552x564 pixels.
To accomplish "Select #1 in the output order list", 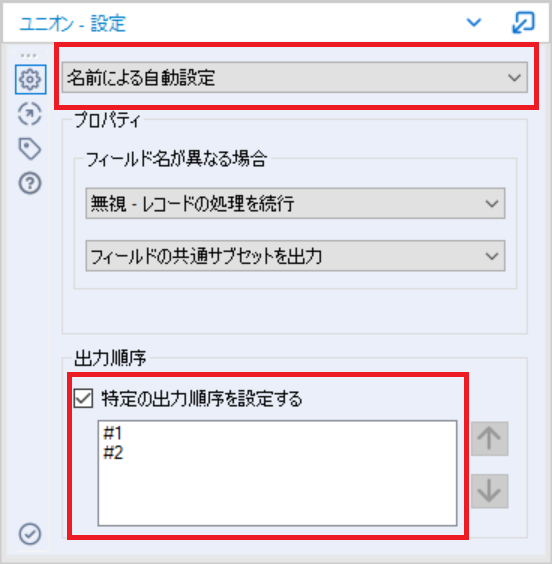I will (x=113, y=433).
